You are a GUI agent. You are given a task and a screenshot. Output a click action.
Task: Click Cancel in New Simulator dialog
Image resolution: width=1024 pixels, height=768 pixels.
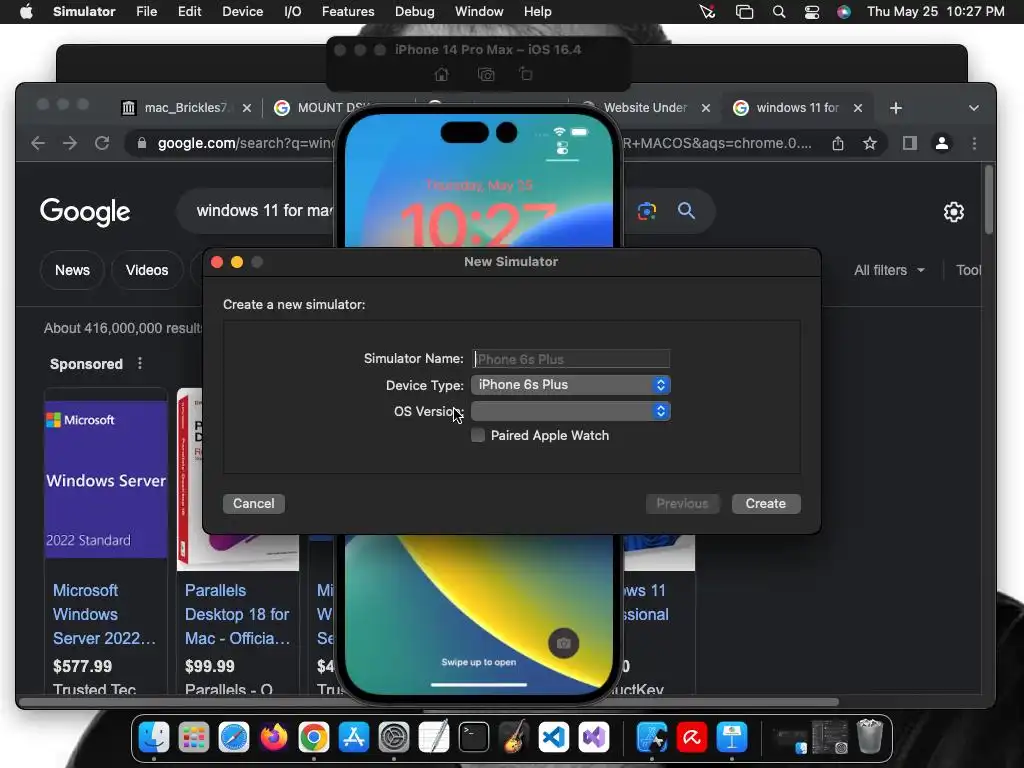[x=253, y=504]
